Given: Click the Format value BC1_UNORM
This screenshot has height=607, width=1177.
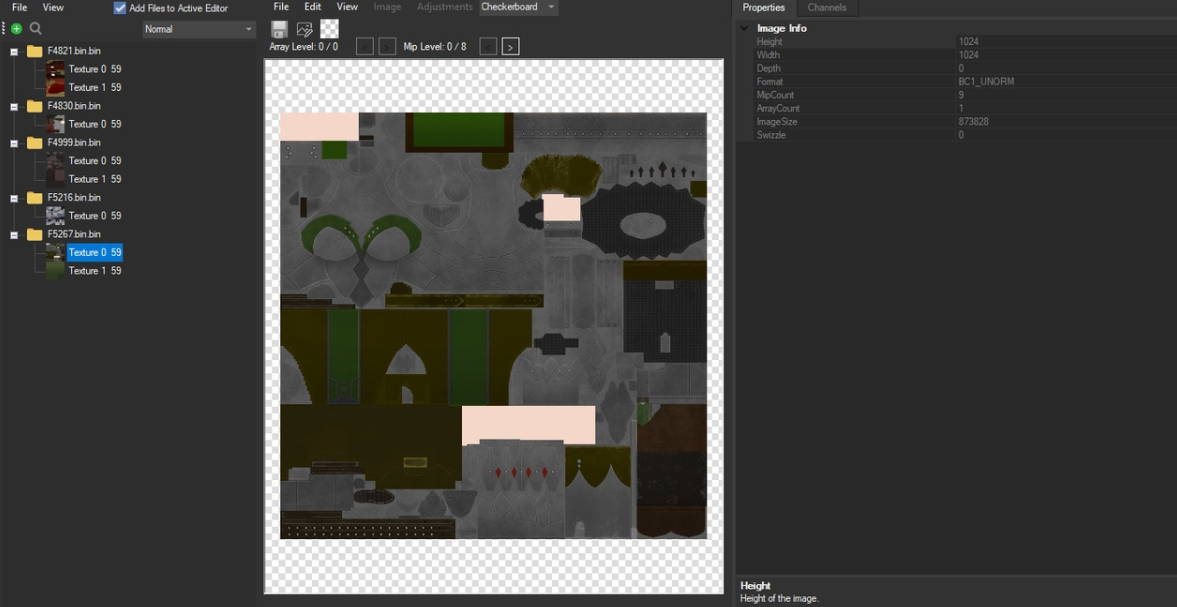Looking at the screenshot, I should point(986,81).
